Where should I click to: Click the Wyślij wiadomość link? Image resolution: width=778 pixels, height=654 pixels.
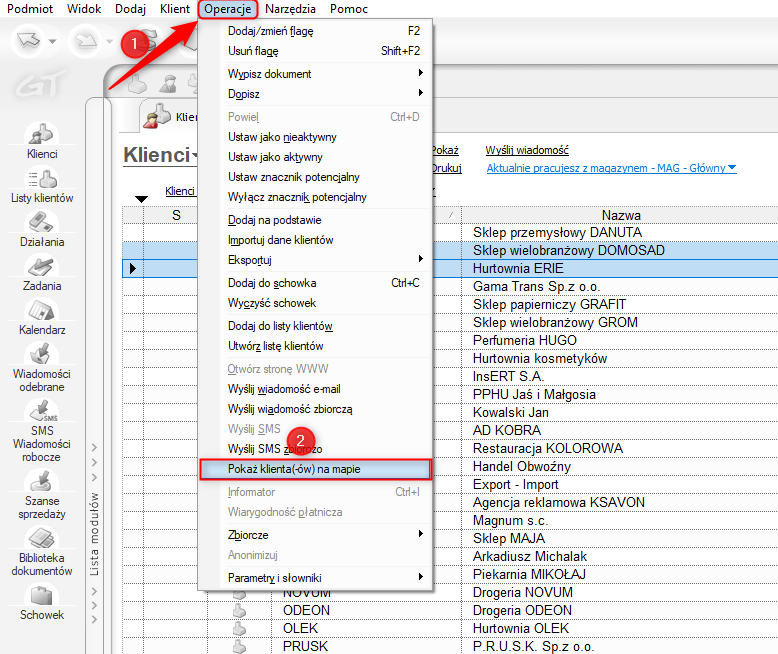(527, 150)
